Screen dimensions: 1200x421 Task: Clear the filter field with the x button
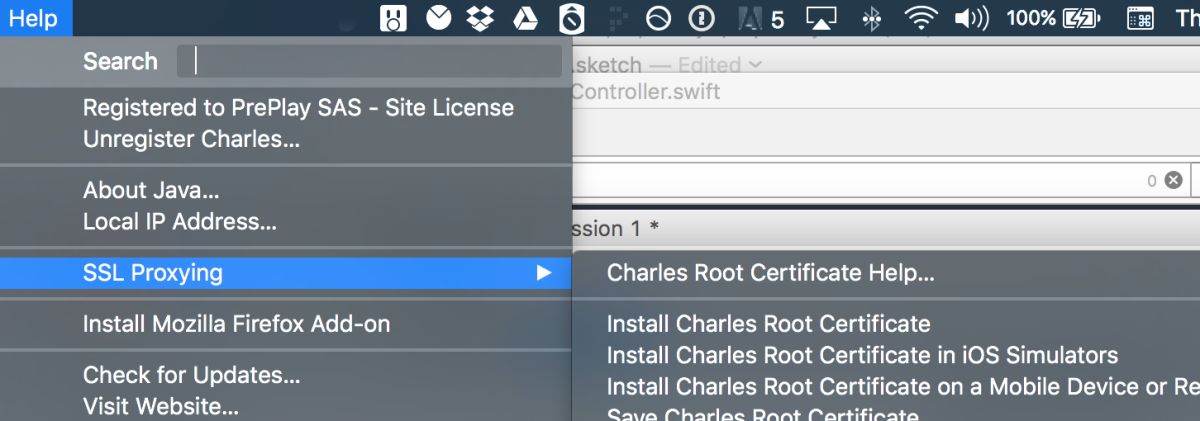click(1173, 180)
